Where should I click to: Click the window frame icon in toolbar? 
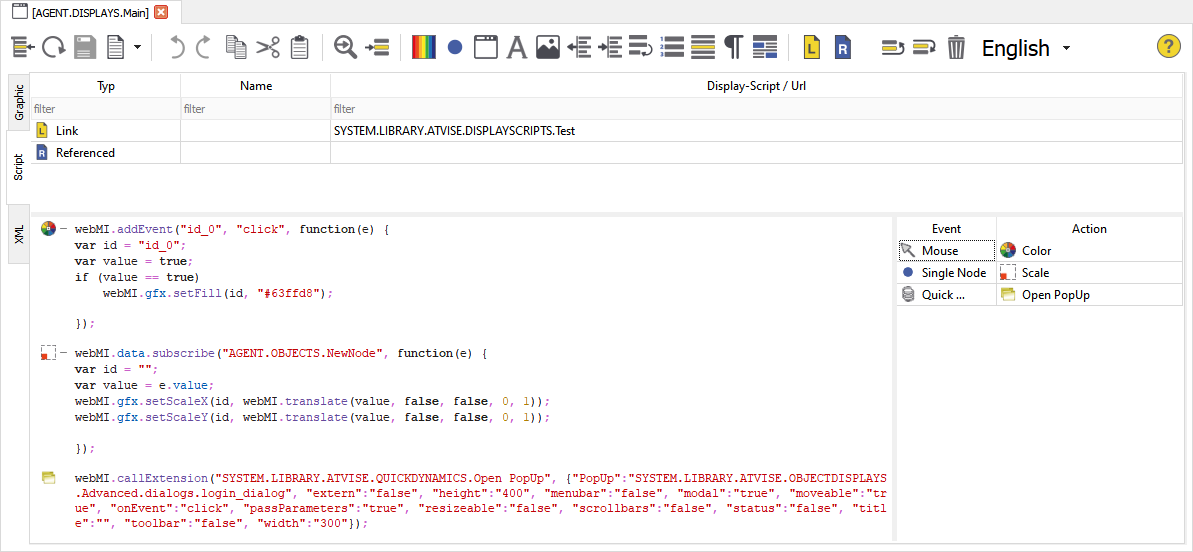(485, 48)
